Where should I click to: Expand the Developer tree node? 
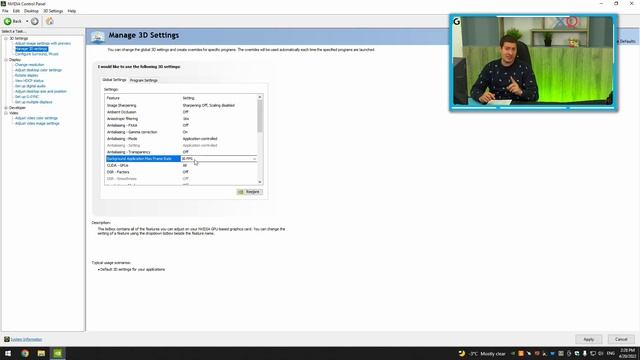click(6, 108)
